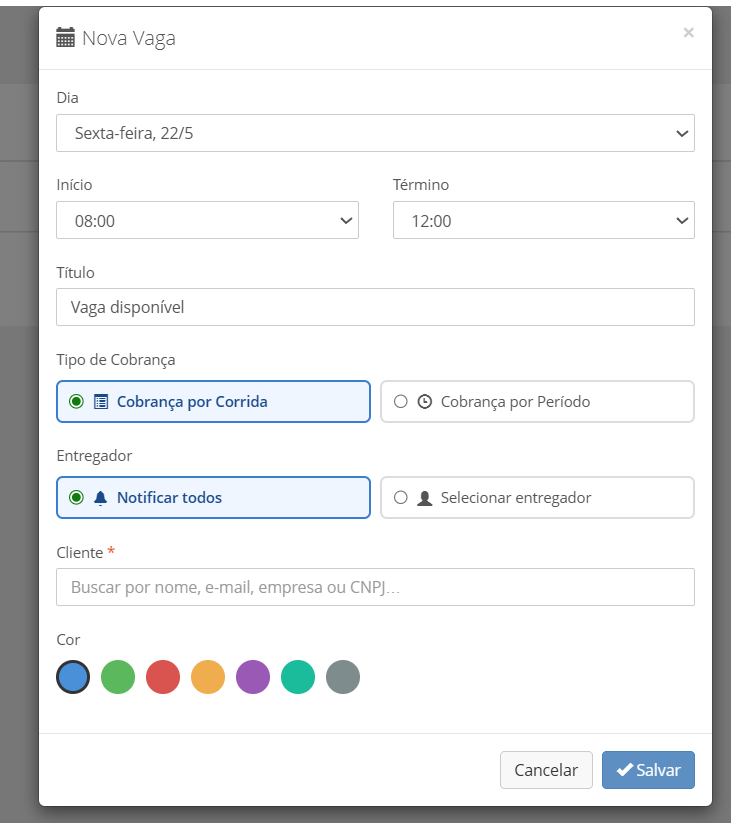This screenshot has height=823, width=731.
Task: Select the Selecionar entregador radio button
Action: [x=400, y=498]
